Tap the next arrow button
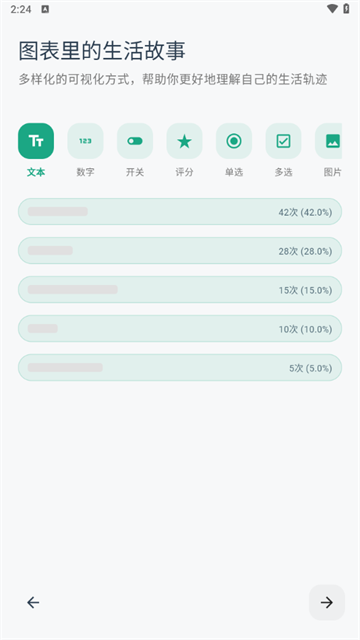The width and height of the screenshot is (360, 640). coord(327,602)
